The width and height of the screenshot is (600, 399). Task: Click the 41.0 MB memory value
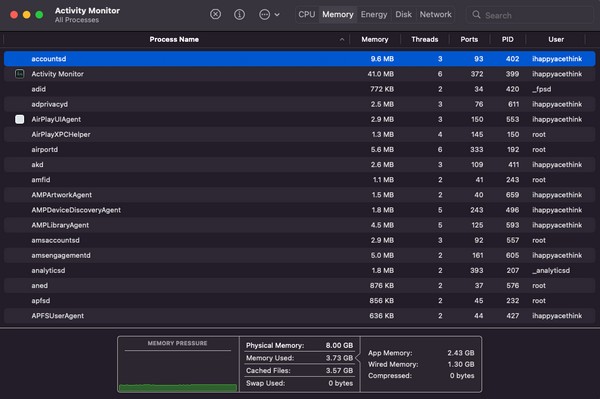(381, 74)
